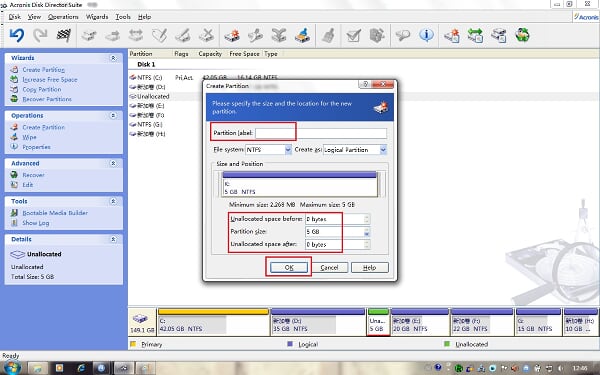
Task: Click the Copy Partition wizard icon left of recover icon
Action: [x=499, y=35]
